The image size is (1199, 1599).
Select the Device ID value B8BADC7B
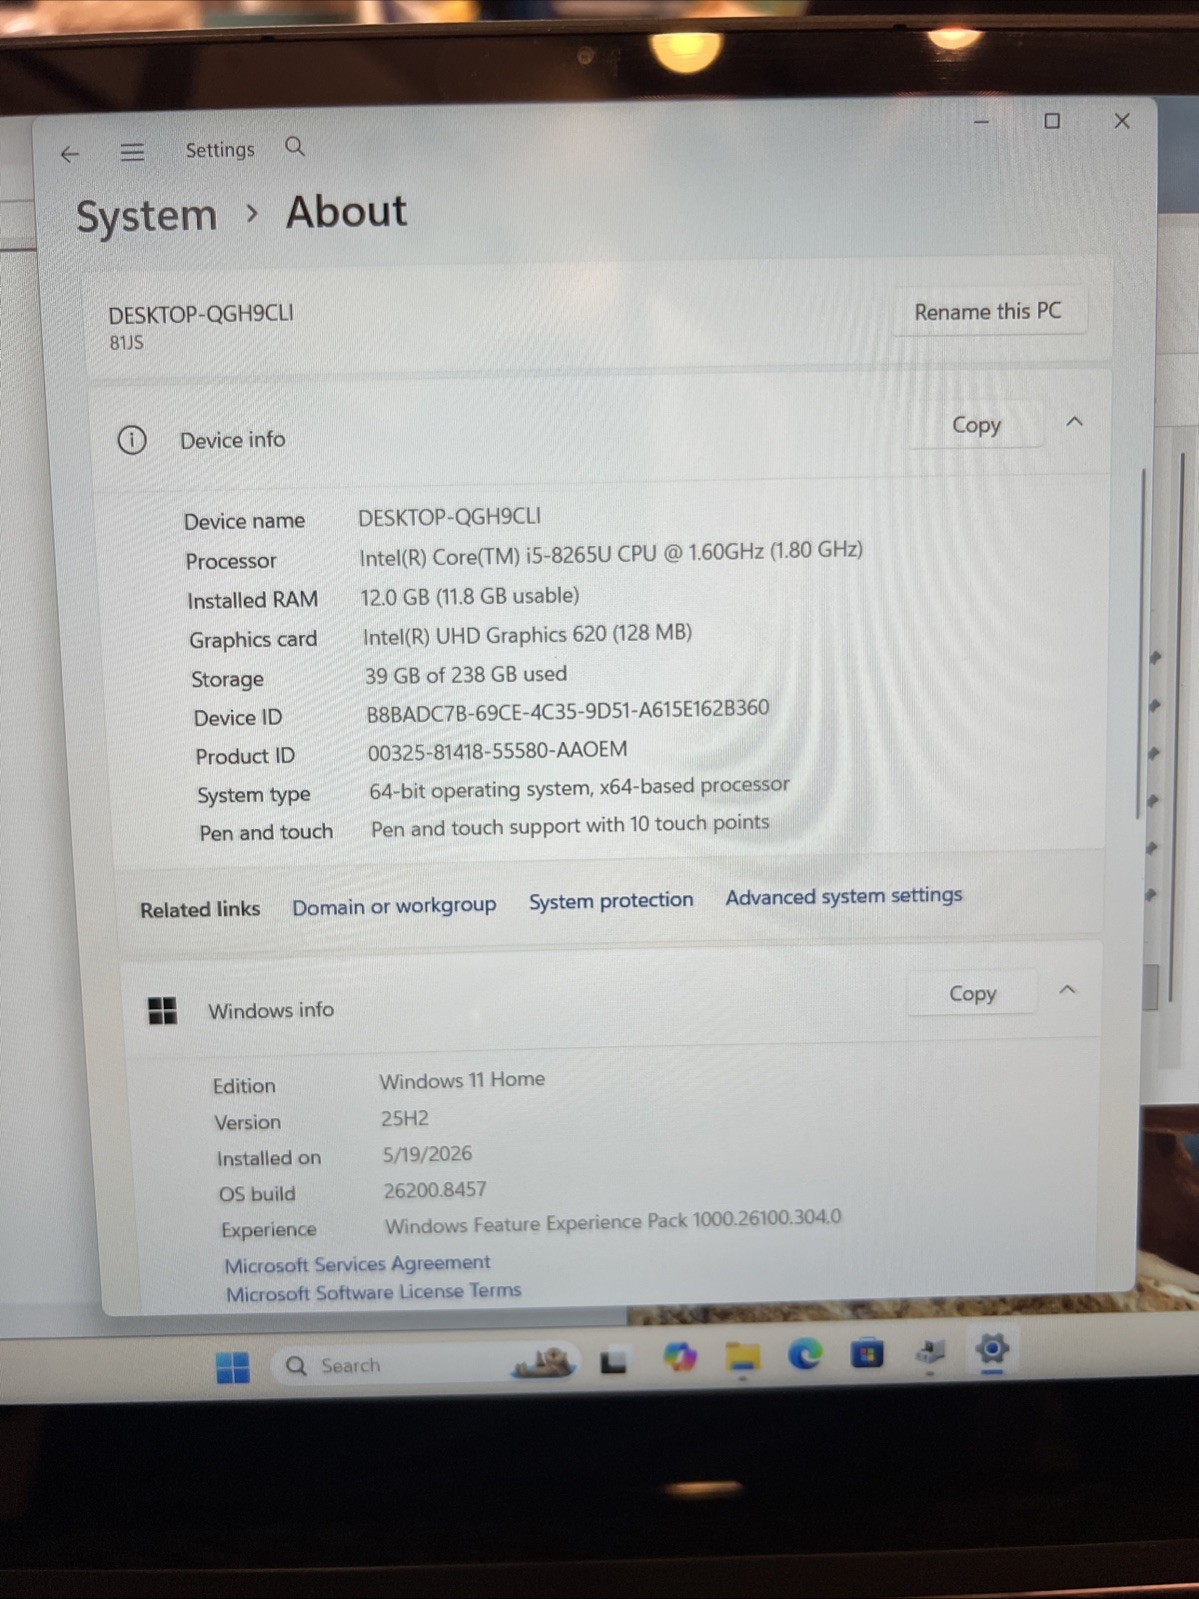(x=568, y=711)
